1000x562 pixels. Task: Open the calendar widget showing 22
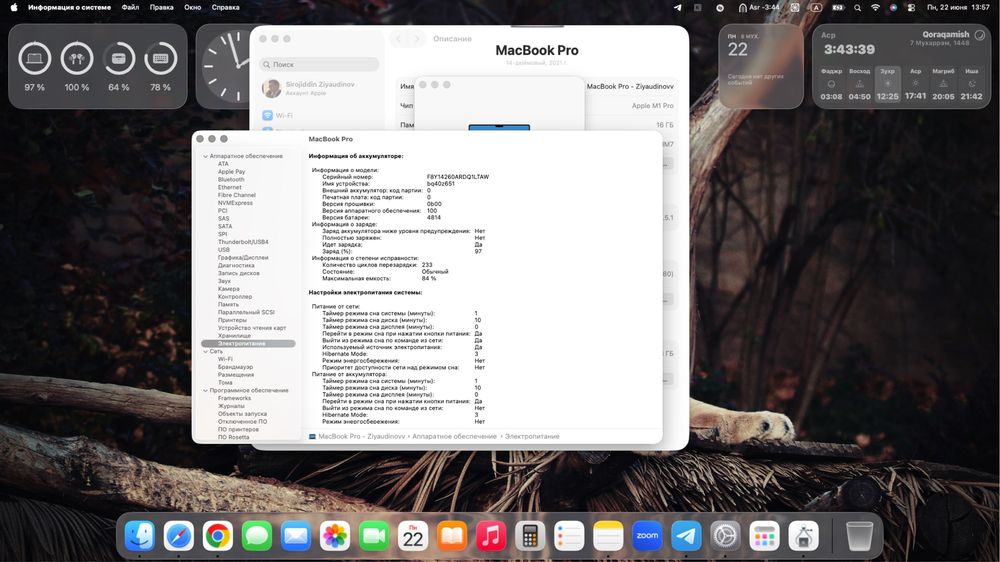(761, 66)
